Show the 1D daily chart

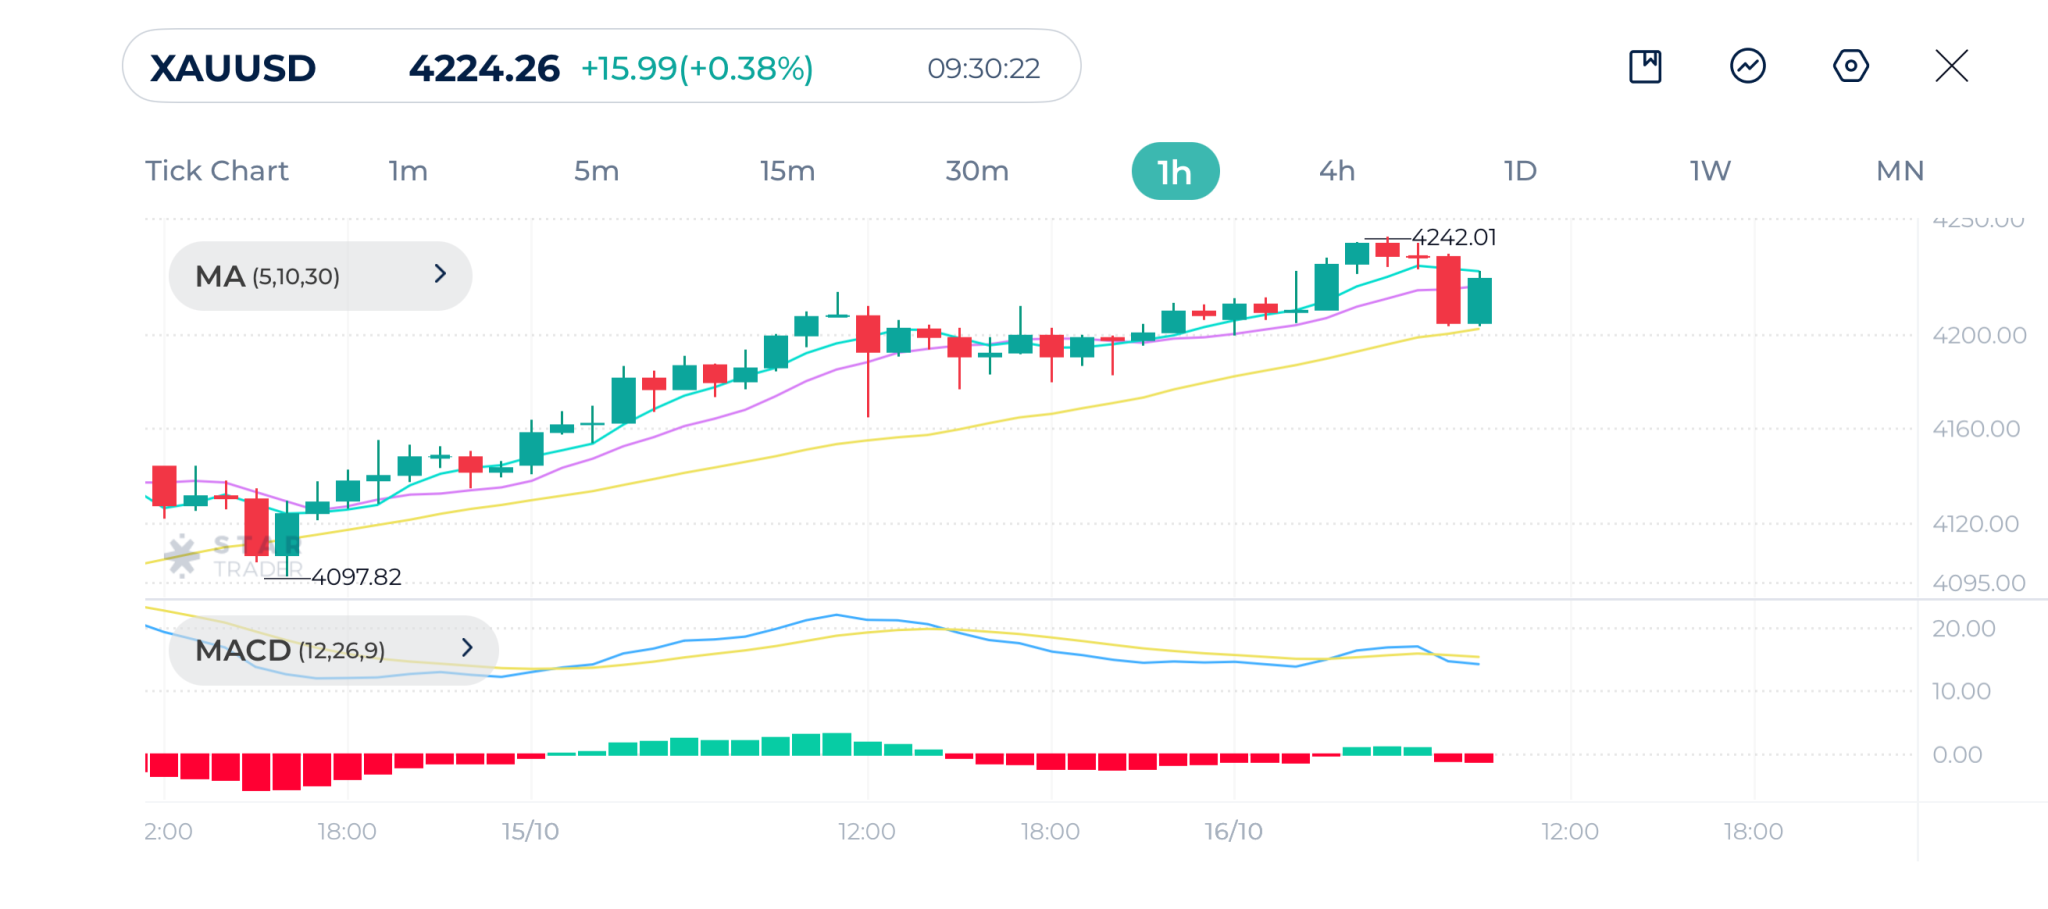(x=1520, y=171)
